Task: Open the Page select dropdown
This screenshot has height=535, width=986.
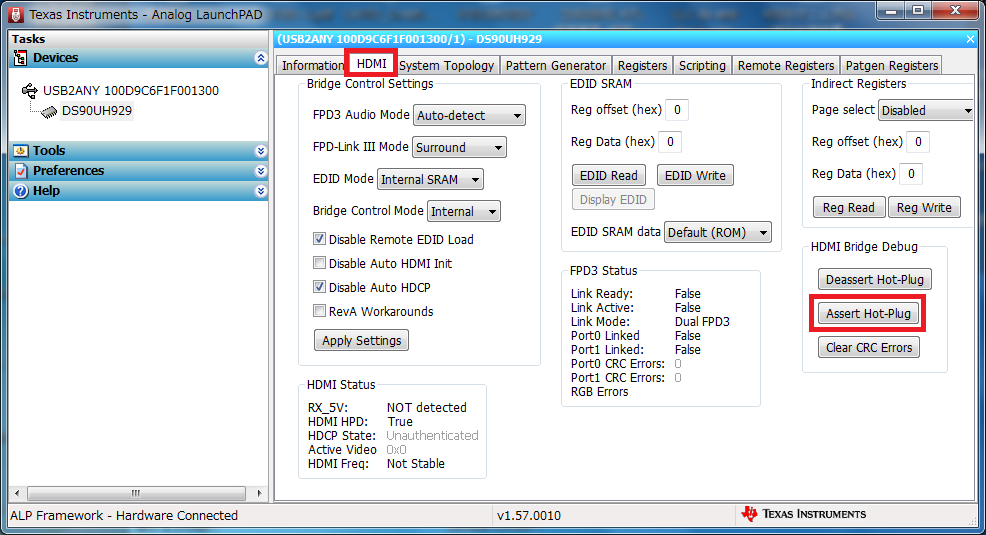Action: [926, 111]
